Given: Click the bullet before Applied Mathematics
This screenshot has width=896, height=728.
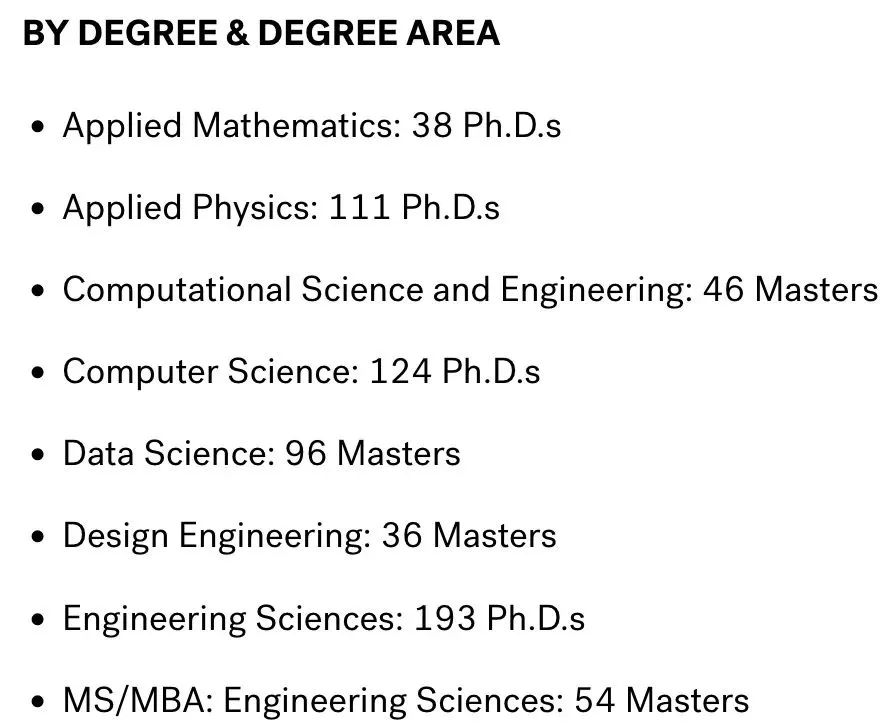Looking at the screenshot, I should click(x=38, y=126).
